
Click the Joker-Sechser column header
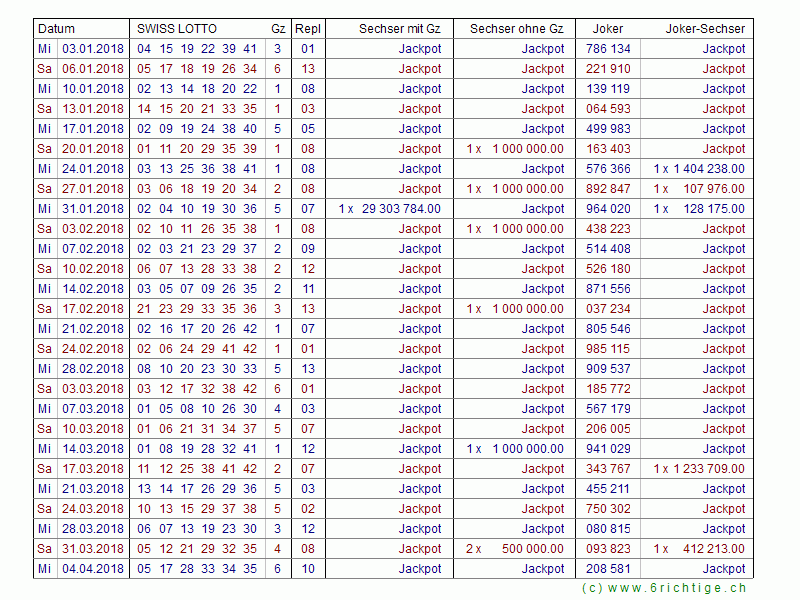coord(705,29)
